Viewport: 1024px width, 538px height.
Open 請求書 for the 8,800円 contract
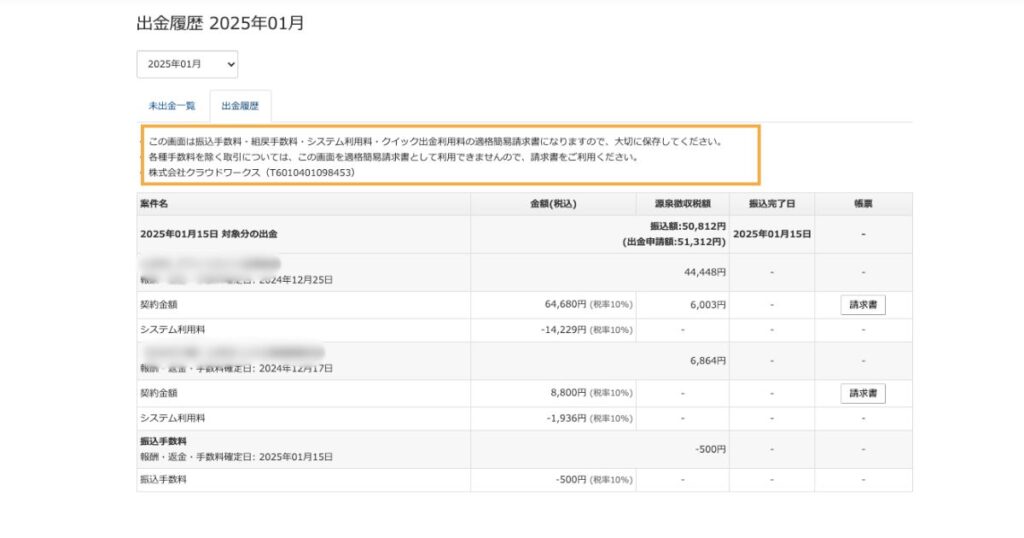tap(863, 393)
